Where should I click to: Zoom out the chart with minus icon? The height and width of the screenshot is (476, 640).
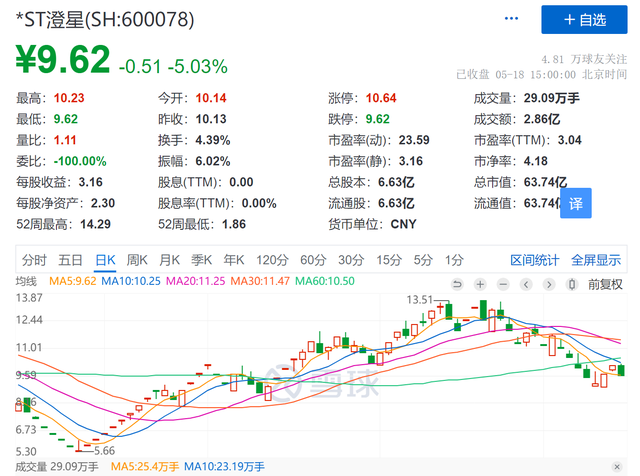coord(503,284)
